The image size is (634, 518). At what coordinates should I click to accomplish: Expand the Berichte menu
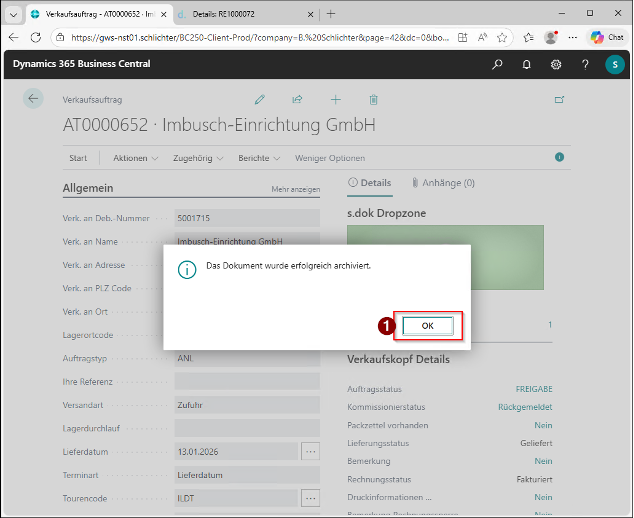(x=259, y=158)
